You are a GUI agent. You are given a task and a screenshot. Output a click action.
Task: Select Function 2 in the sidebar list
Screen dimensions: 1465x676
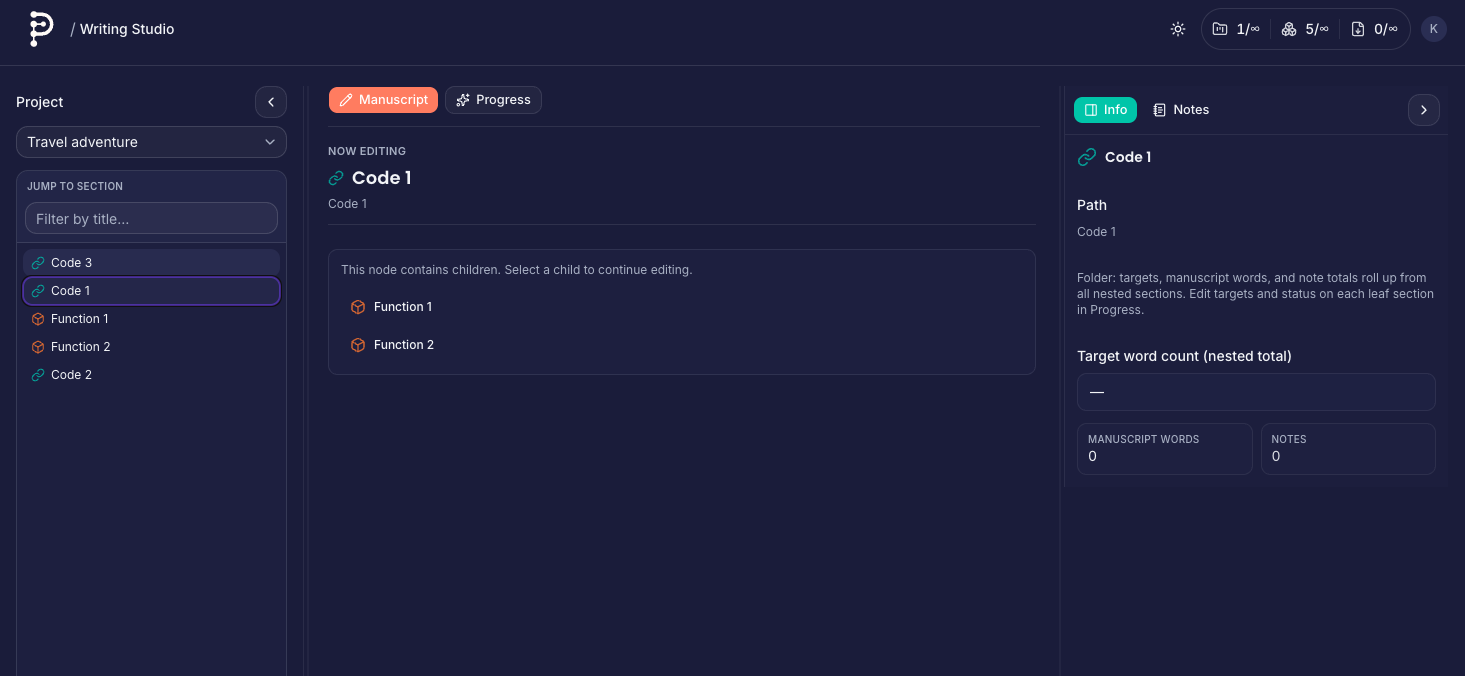(x=80, y=347)
